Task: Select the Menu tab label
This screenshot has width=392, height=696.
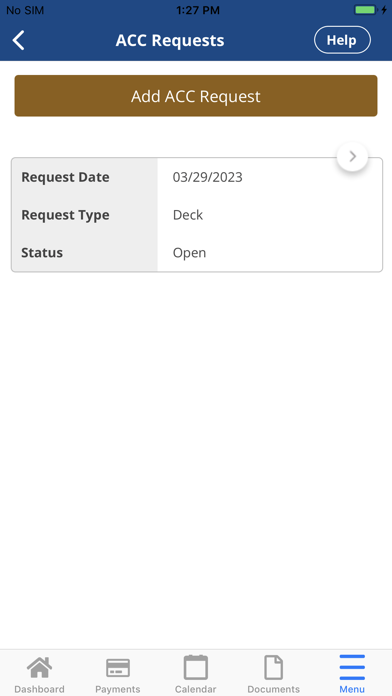Action: [x=352, y=689]
